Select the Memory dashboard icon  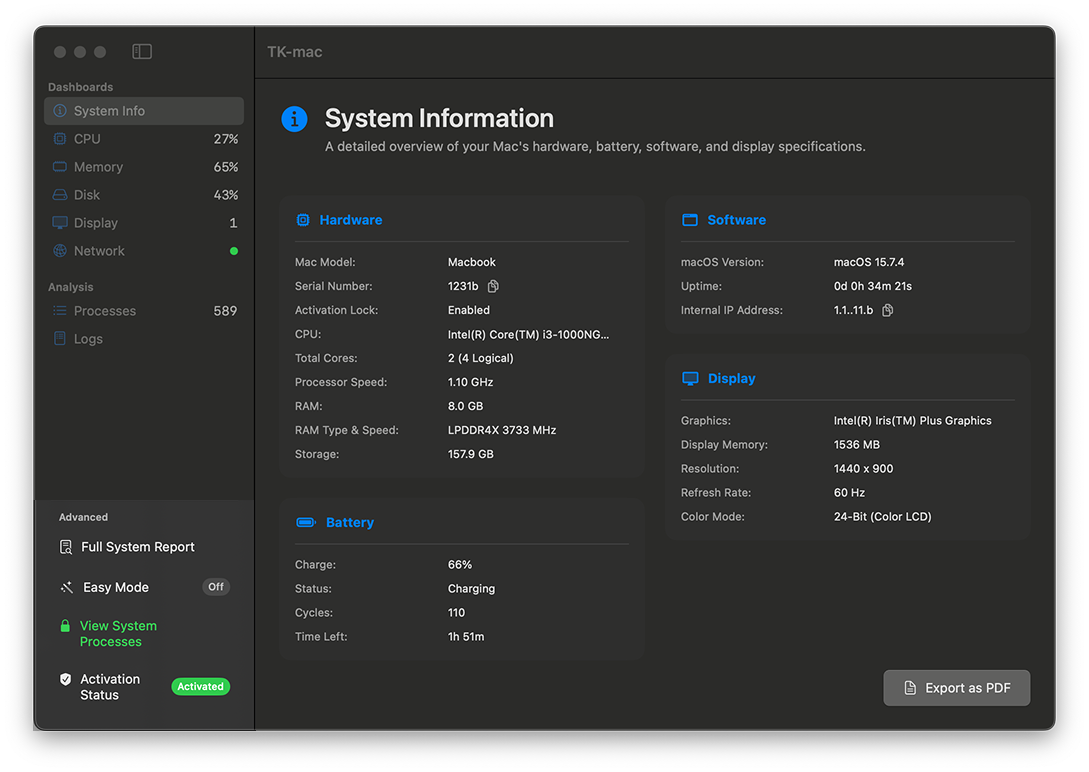click(x=60, y=166)
